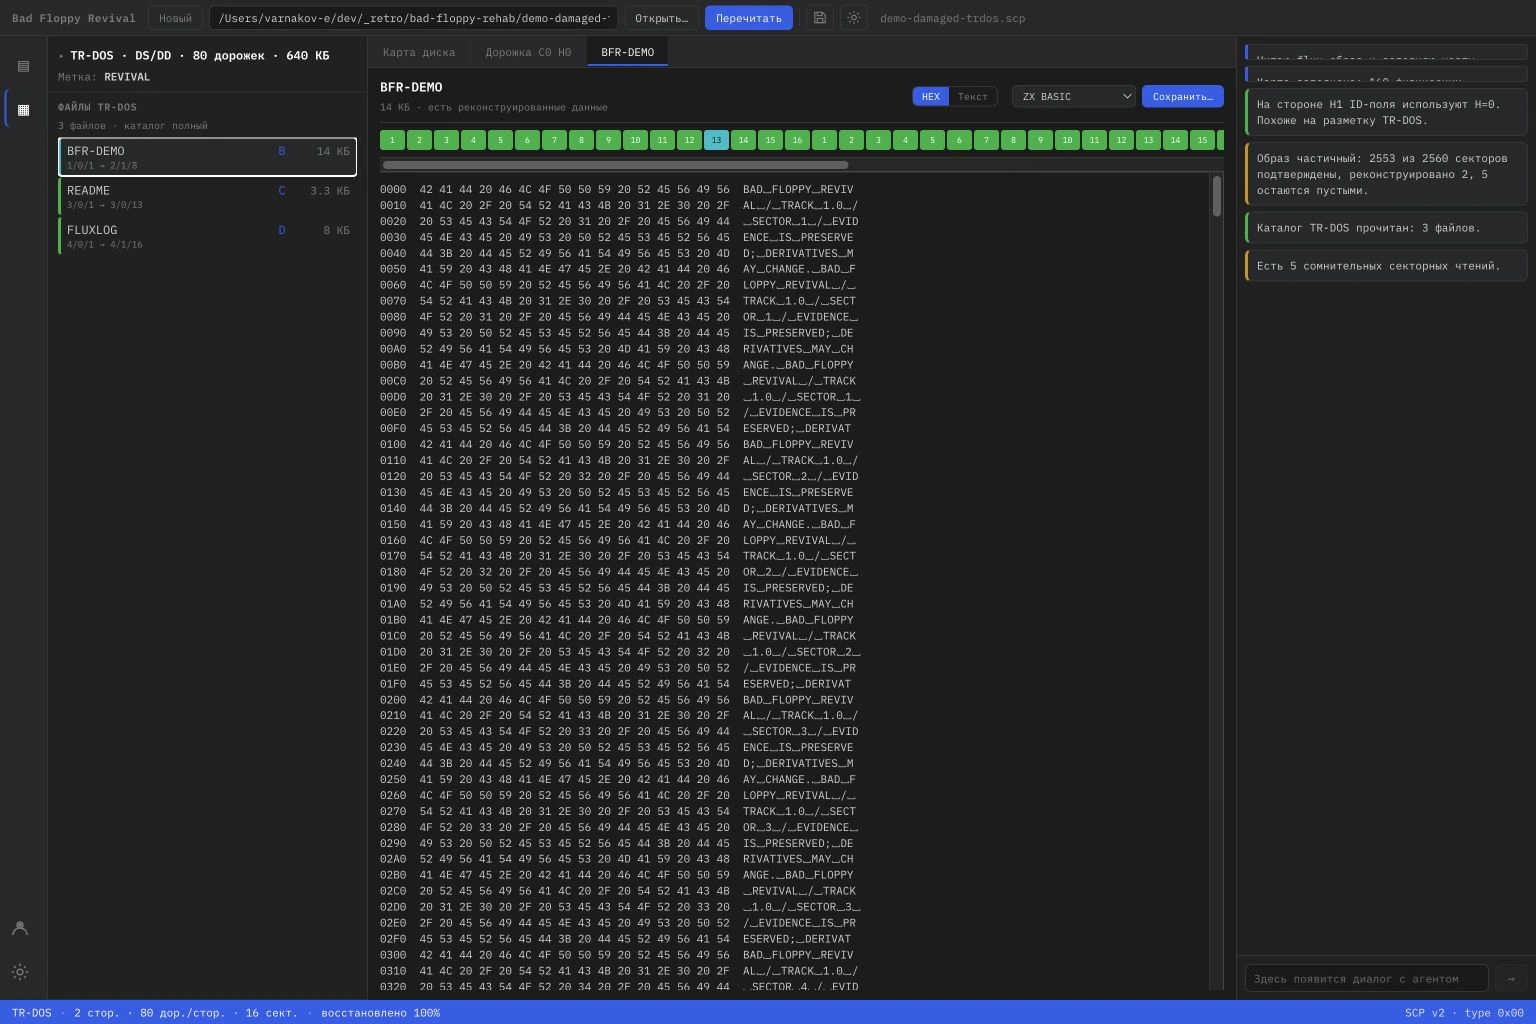The image size is (1536, 1024).
Task: Select the FLUXLOG file in list
Action: coord(207,236)
